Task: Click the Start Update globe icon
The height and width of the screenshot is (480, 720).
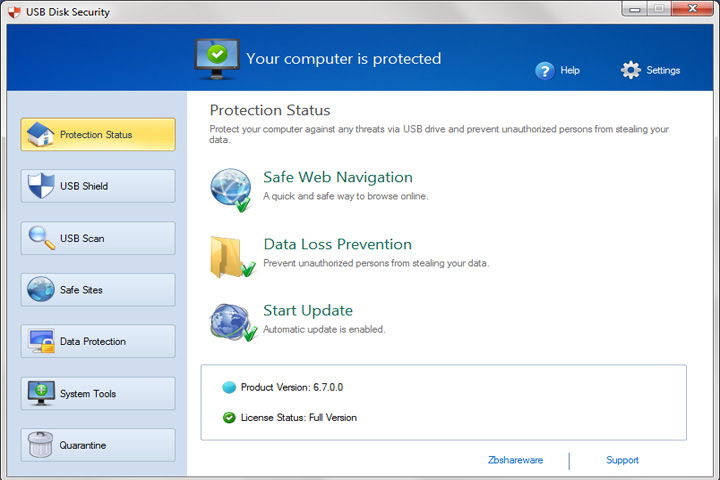Action: [232, 322]
